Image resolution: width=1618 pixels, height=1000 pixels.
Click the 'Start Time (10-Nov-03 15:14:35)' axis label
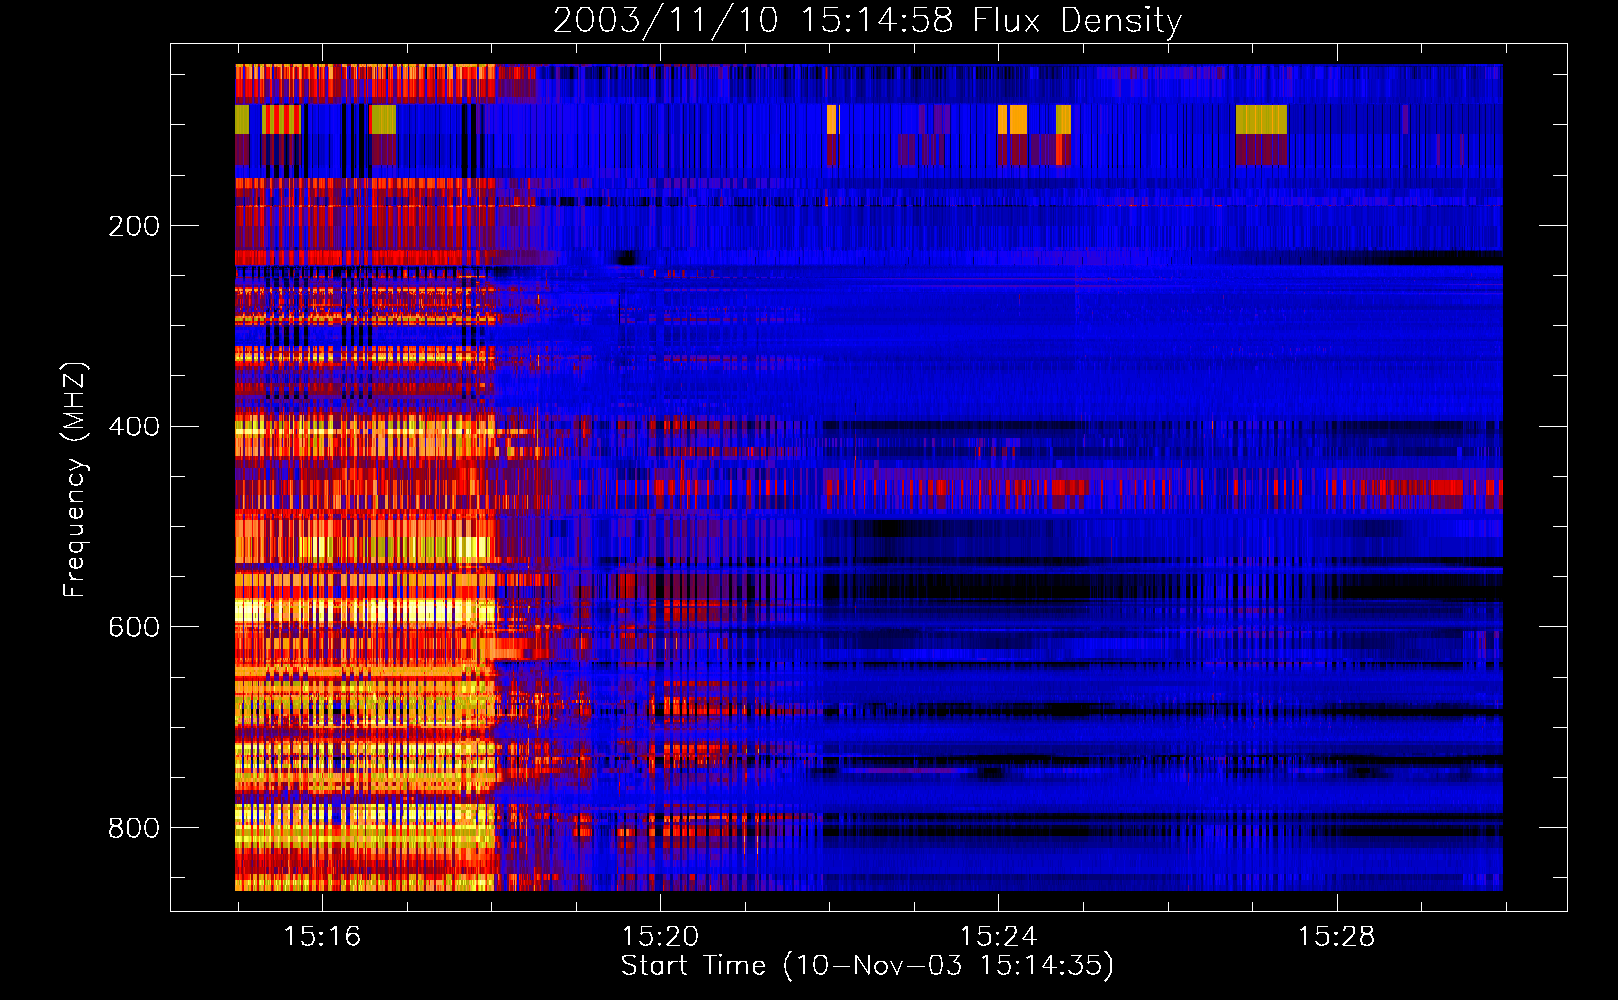click(867, 966)
